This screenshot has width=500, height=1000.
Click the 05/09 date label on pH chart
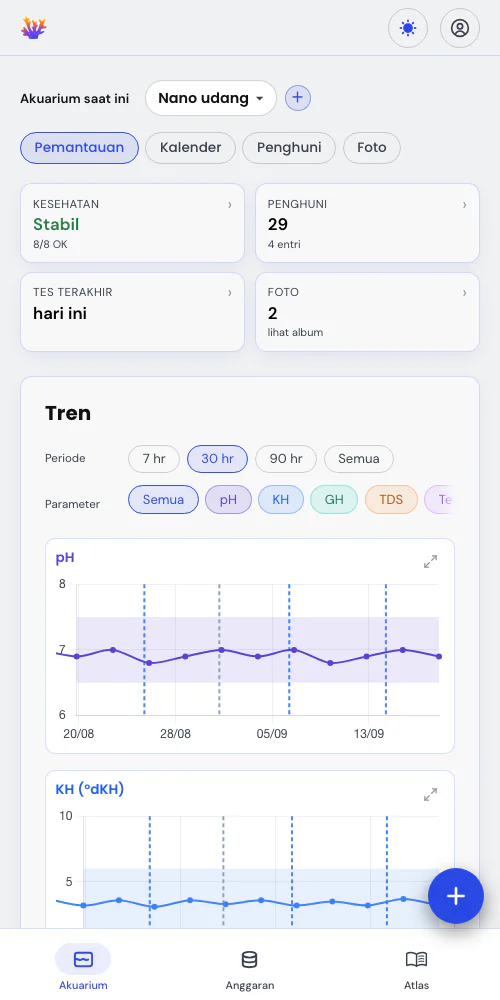272,734
